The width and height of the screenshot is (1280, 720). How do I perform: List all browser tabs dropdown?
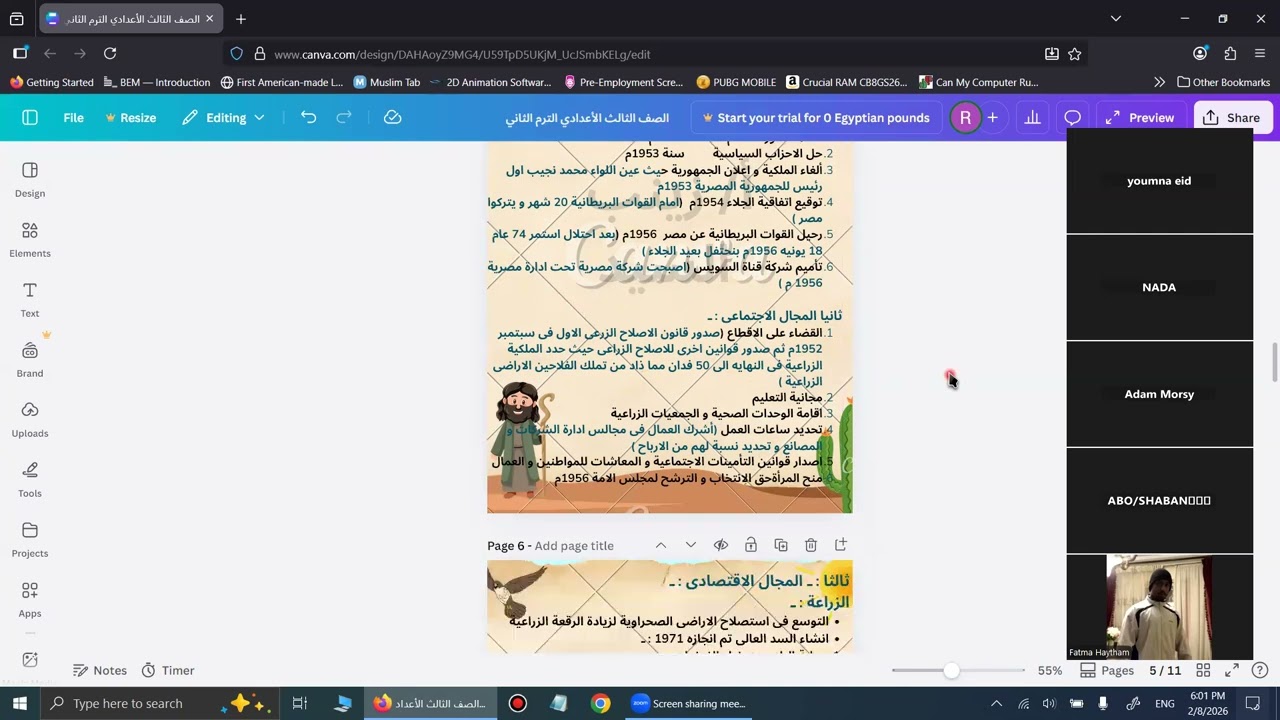coord(1116,18)
